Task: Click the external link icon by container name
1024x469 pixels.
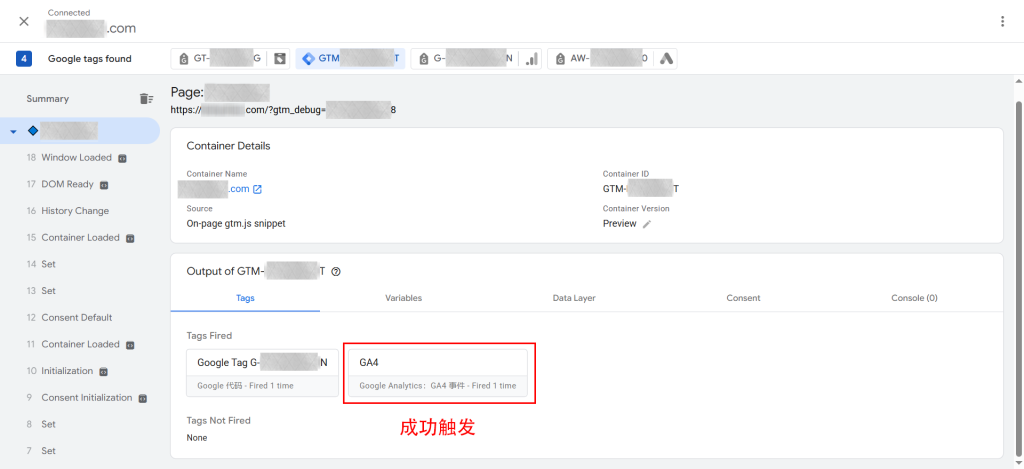Action: tap(257, 189)
